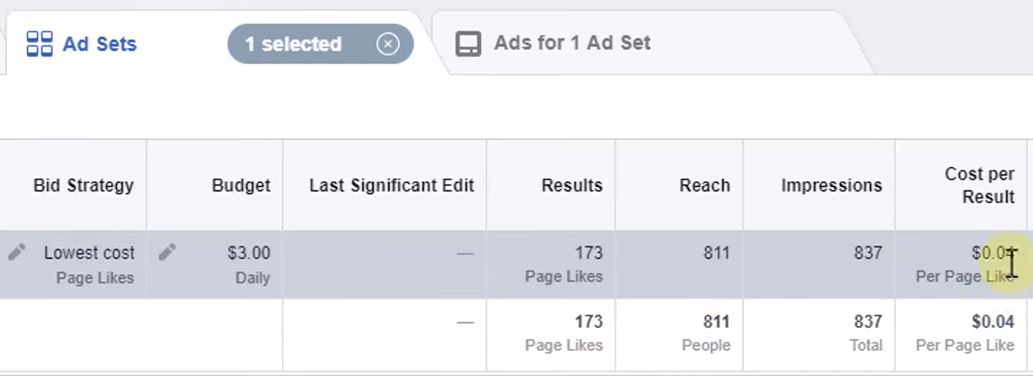Click the Ads for 1 Ad Set icon
The image size is (1033, 376).
(468, 44)
